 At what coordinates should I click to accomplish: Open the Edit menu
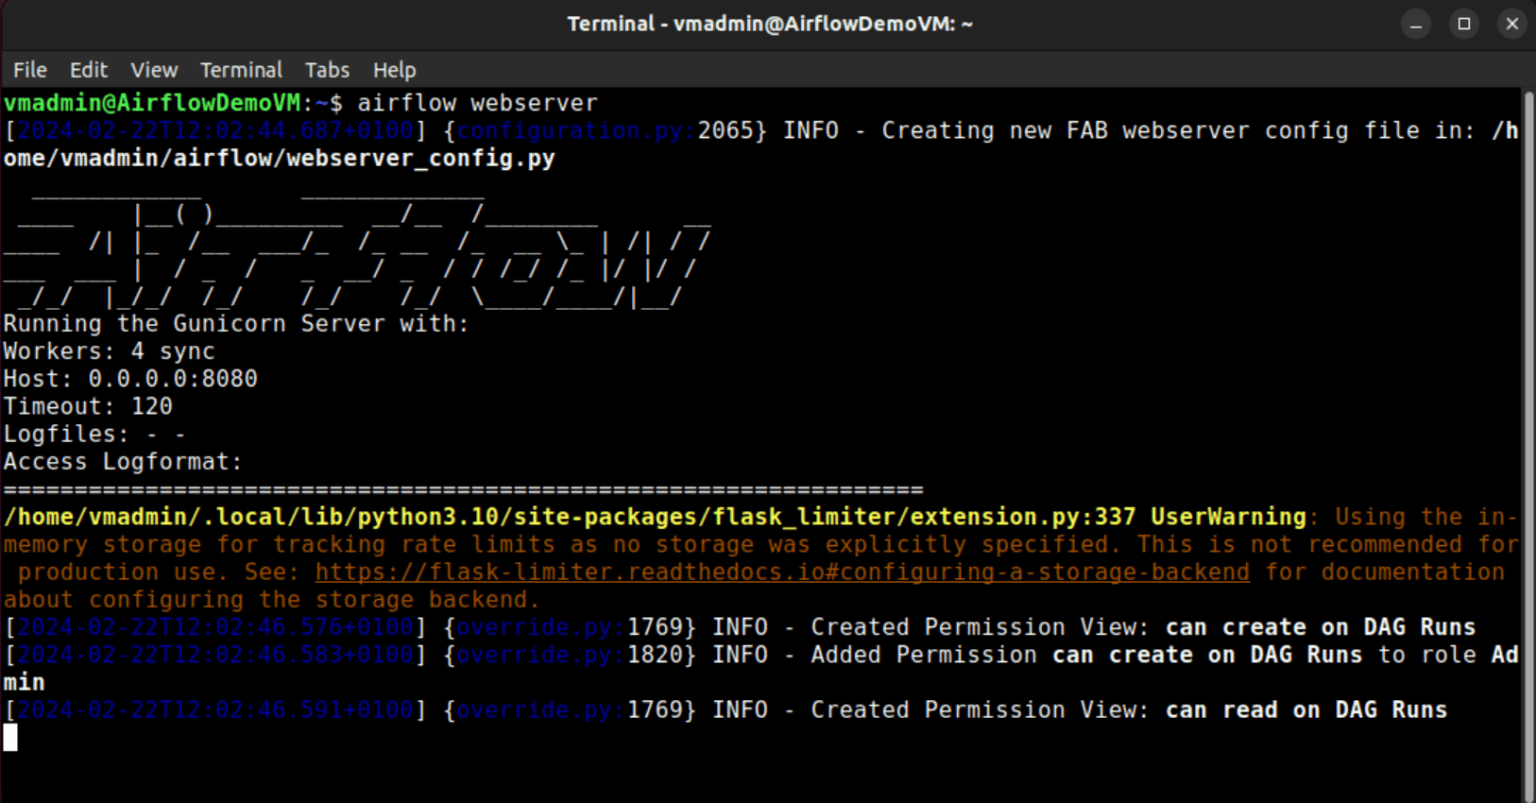(88, 69)
